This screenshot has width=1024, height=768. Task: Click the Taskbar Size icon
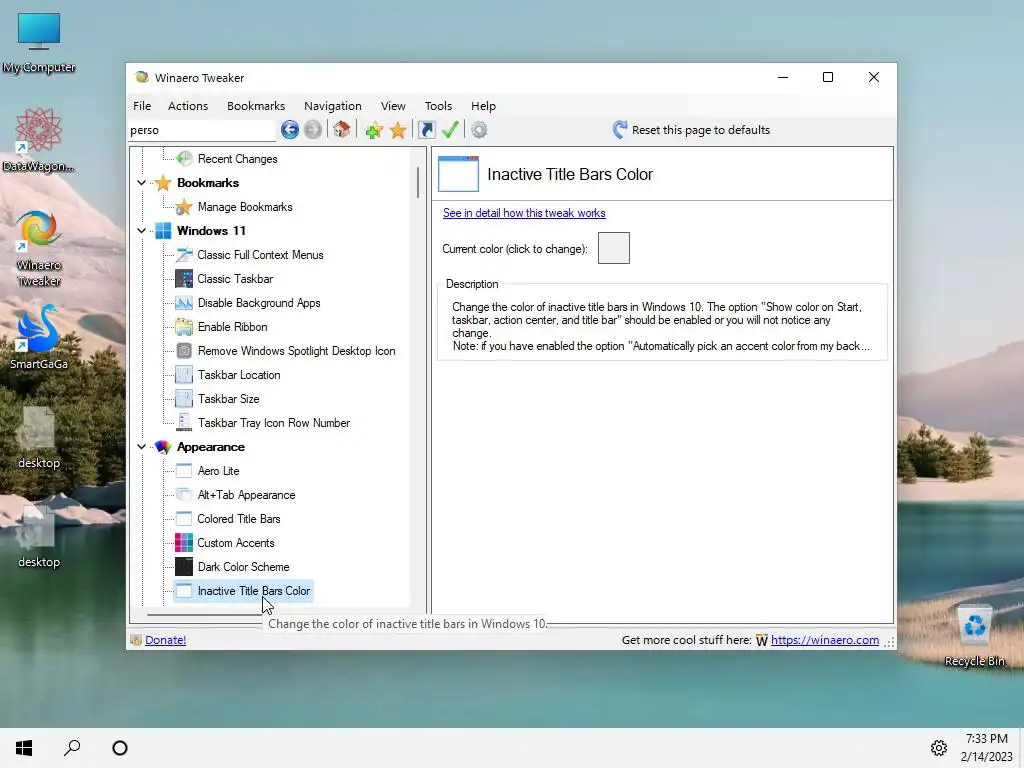click(184, 399)
